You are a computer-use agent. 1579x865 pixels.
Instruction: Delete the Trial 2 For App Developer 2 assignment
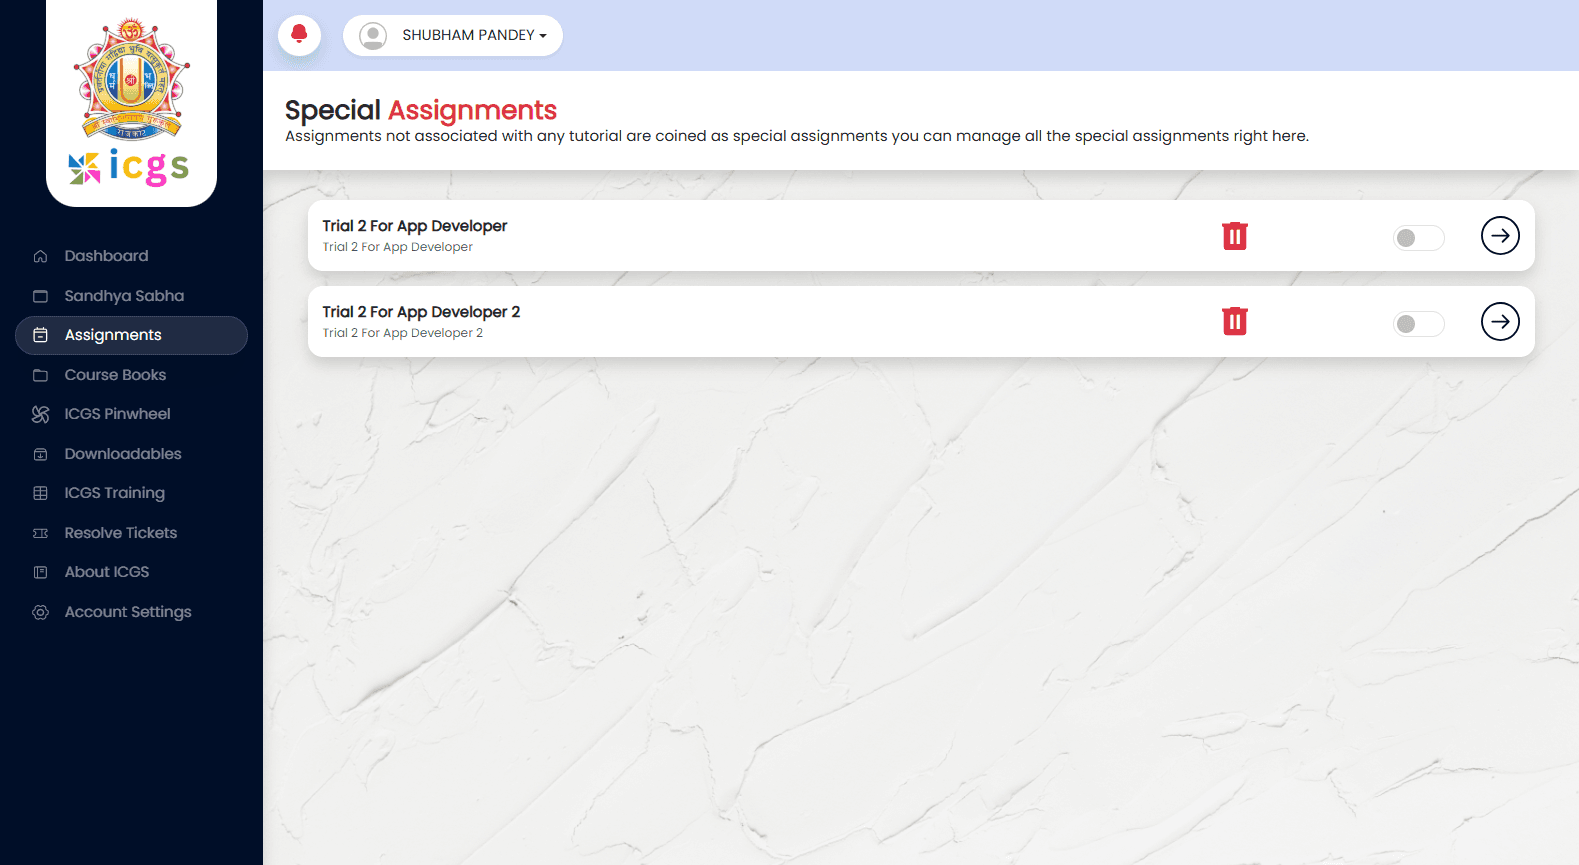point(1235,322)
